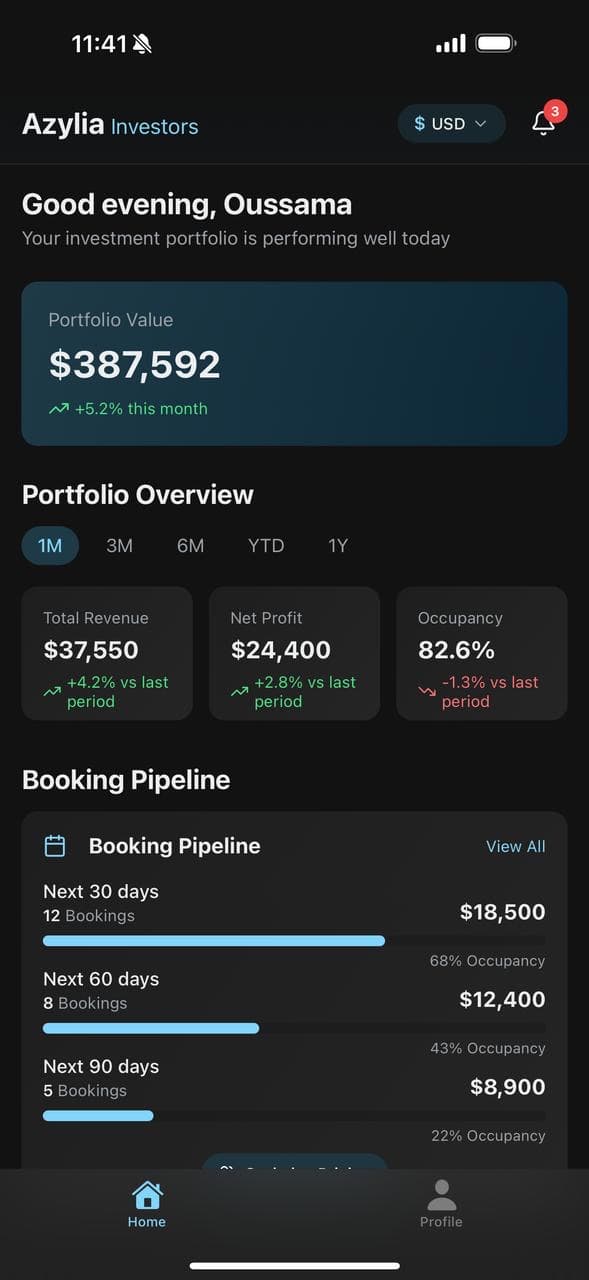Open the Profile icon in bottom bar
Image resolution: width=589 pixels, height=1280 pixels.
tap(441, 1196)
